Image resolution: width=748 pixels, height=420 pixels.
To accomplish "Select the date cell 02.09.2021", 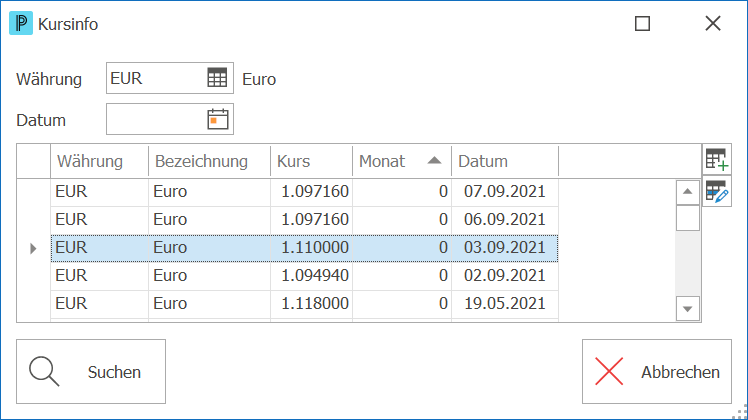I will click(505, 275).
